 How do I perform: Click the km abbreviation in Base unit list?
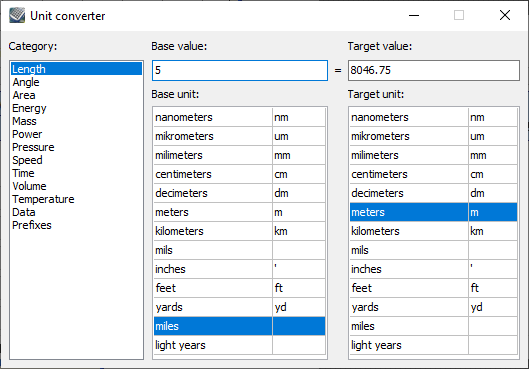281,231
